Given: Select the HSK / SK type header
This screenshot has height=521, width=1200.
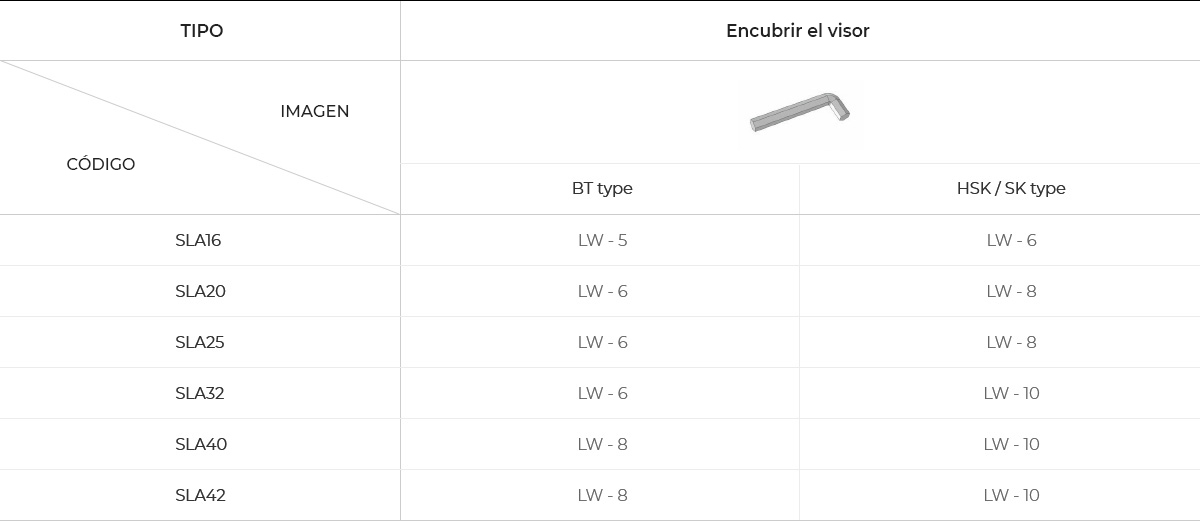Looking at the screenshot, I should tap(1011, 188).
